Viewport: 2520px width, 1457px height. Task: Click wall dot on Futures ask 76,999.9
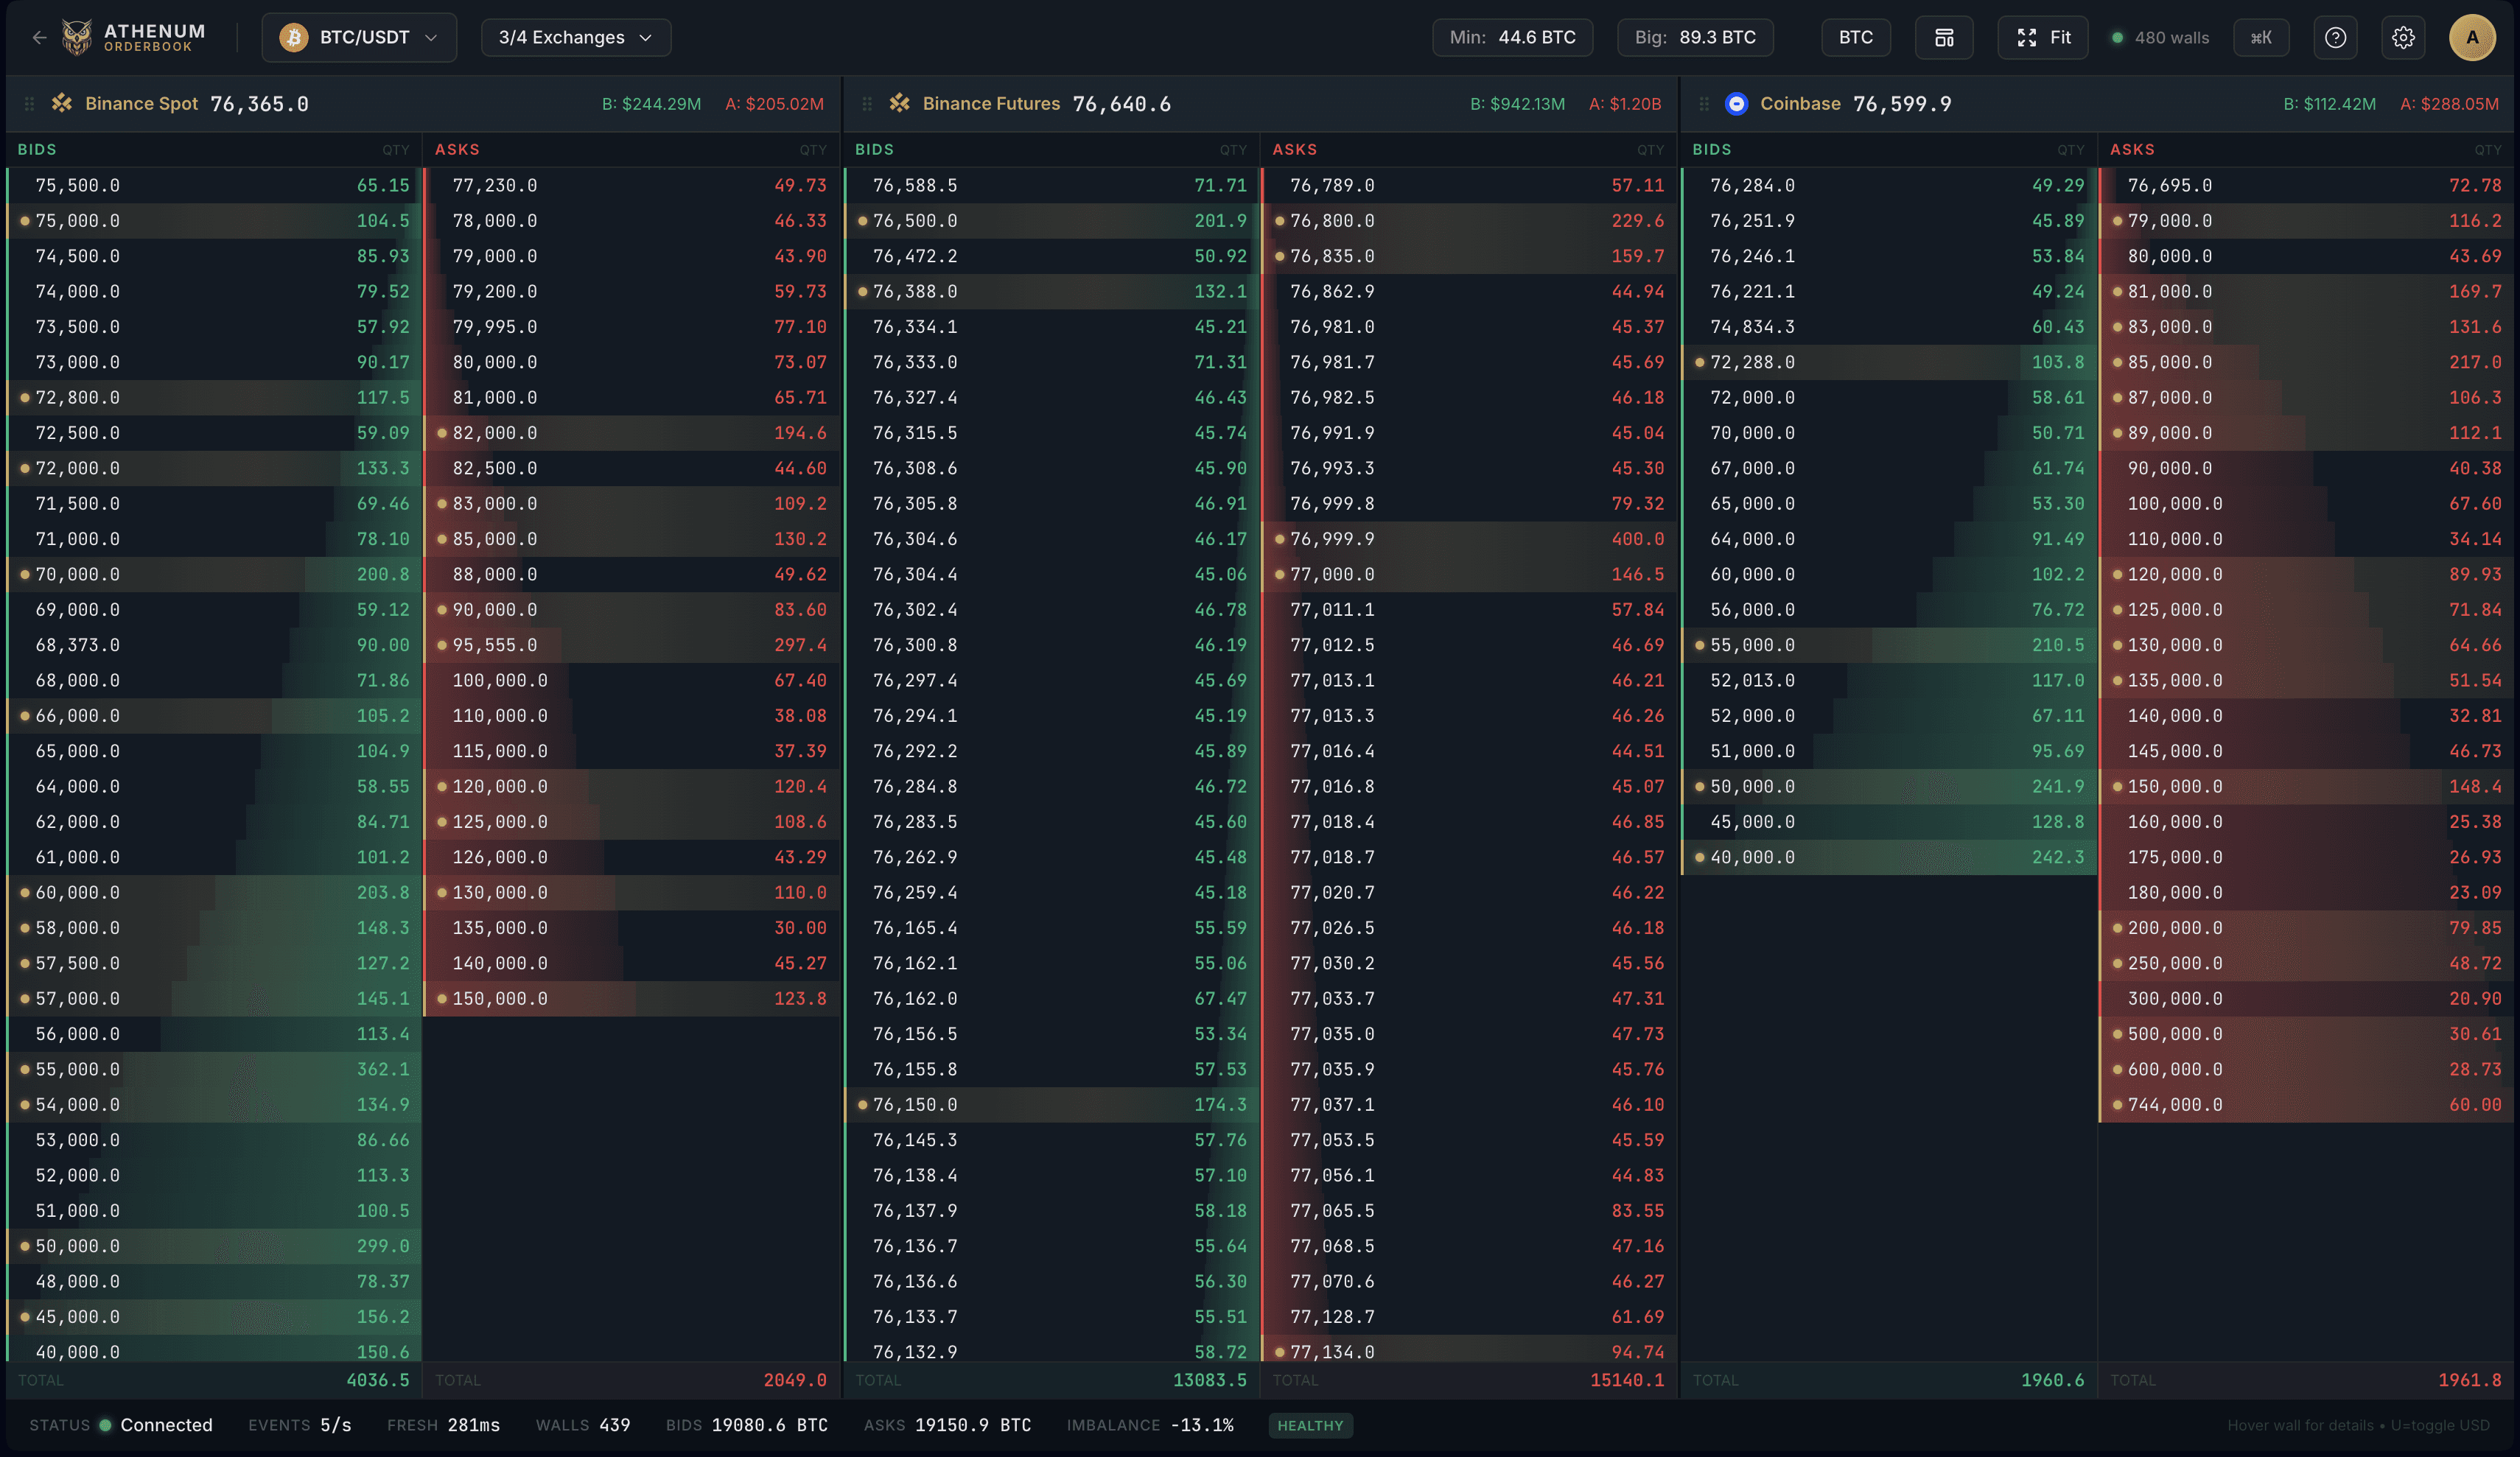coord(1280,539)
